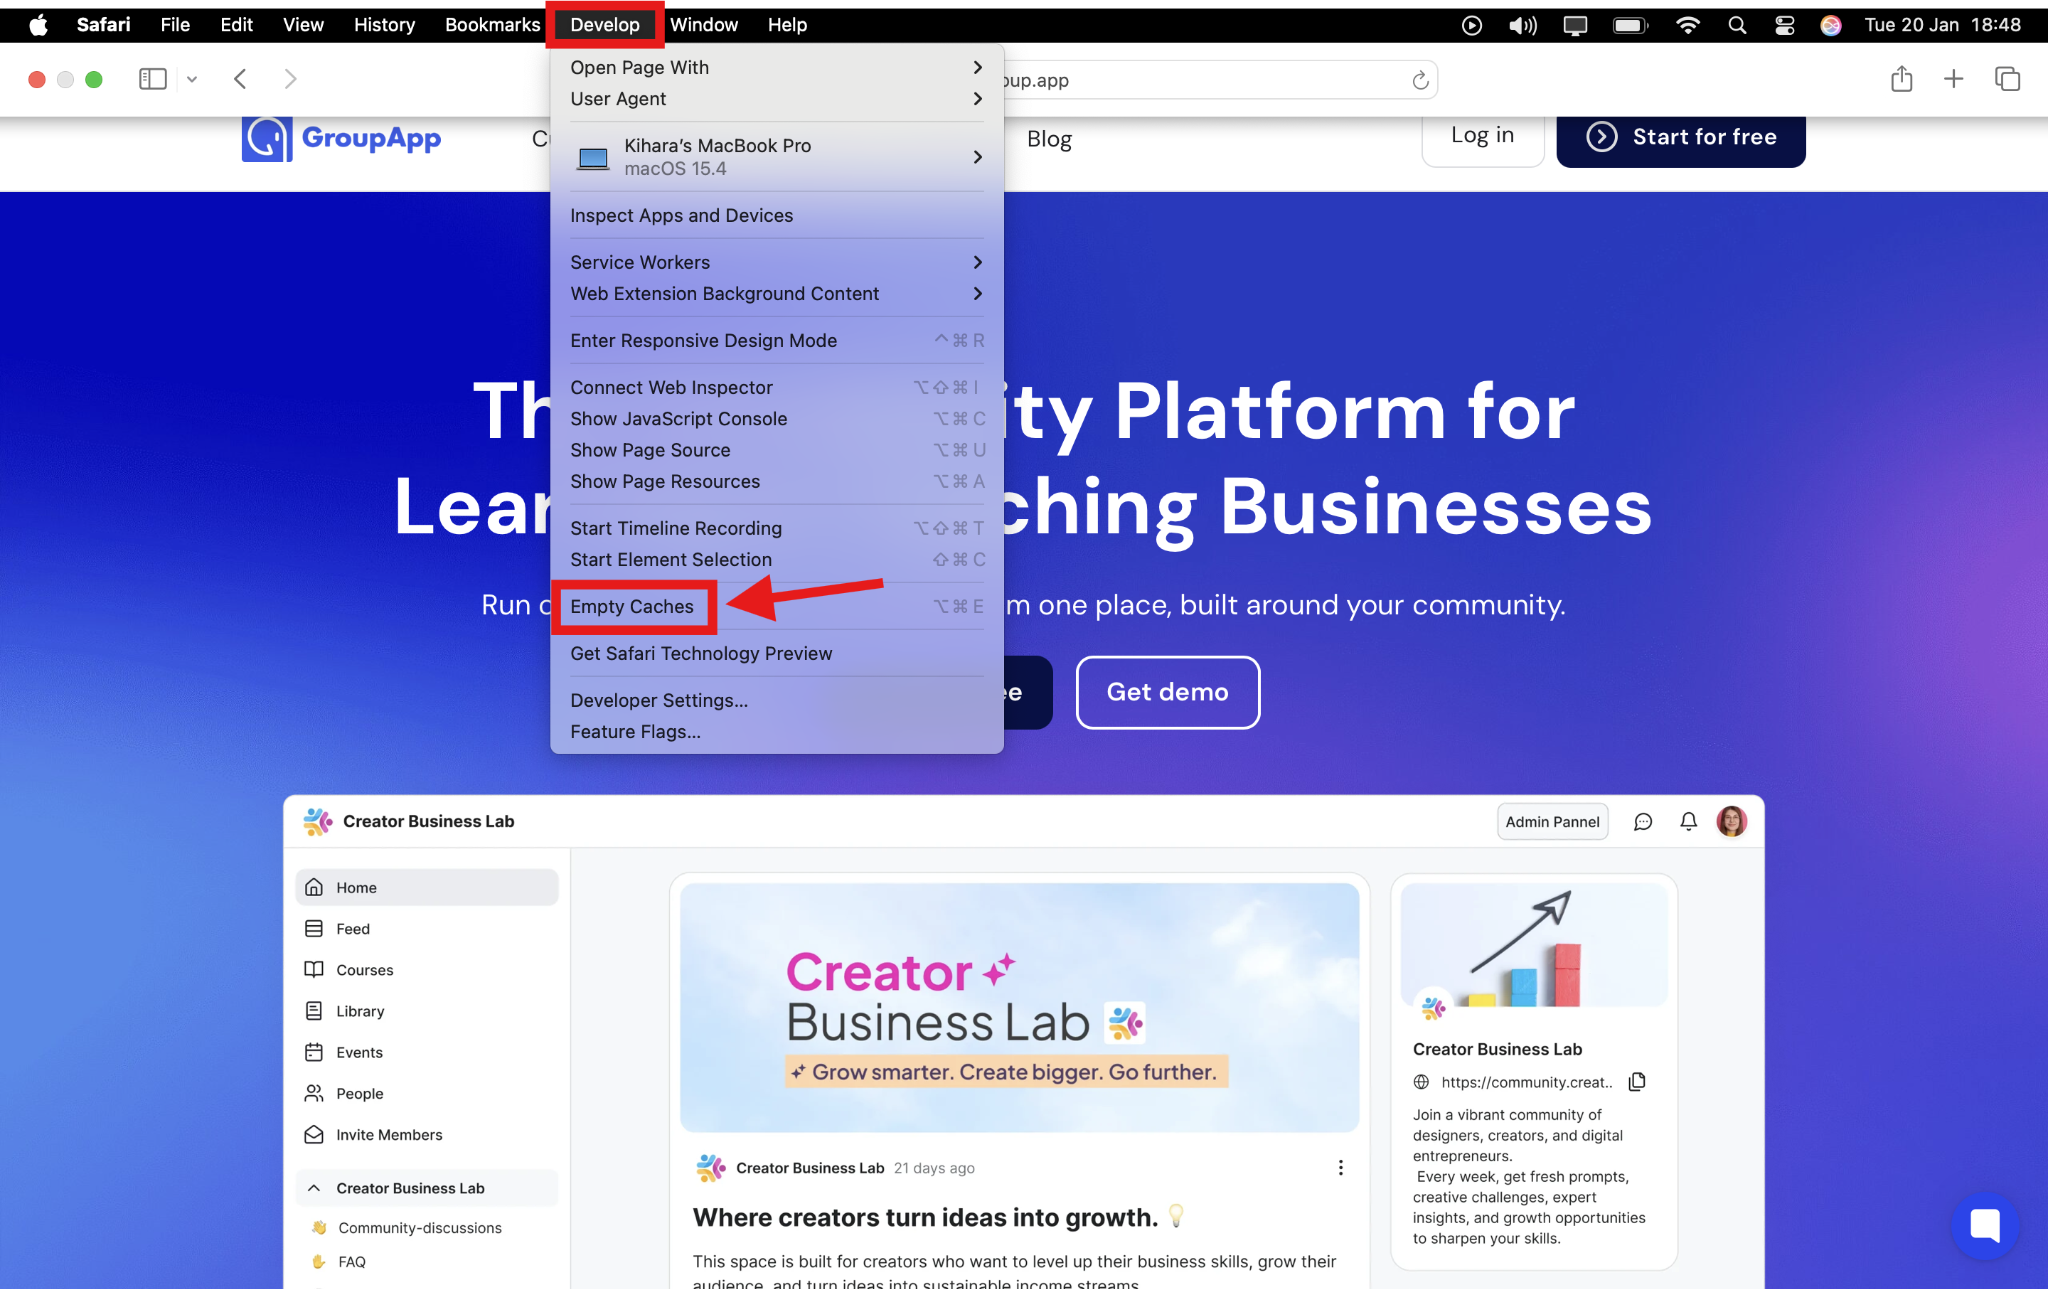Image resolution: width=2048 pixels, height=1289 pixels.
Task: Click the Log in button
Action: point(1482,136)
